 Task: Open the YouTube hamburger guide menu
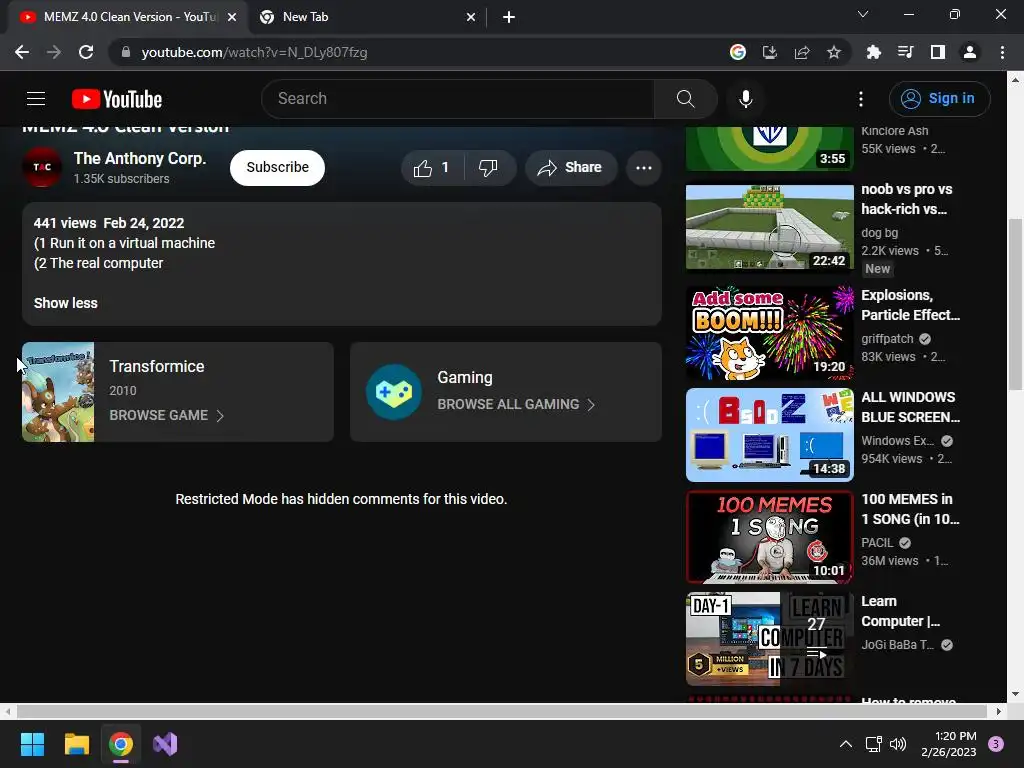pos(36,99)
